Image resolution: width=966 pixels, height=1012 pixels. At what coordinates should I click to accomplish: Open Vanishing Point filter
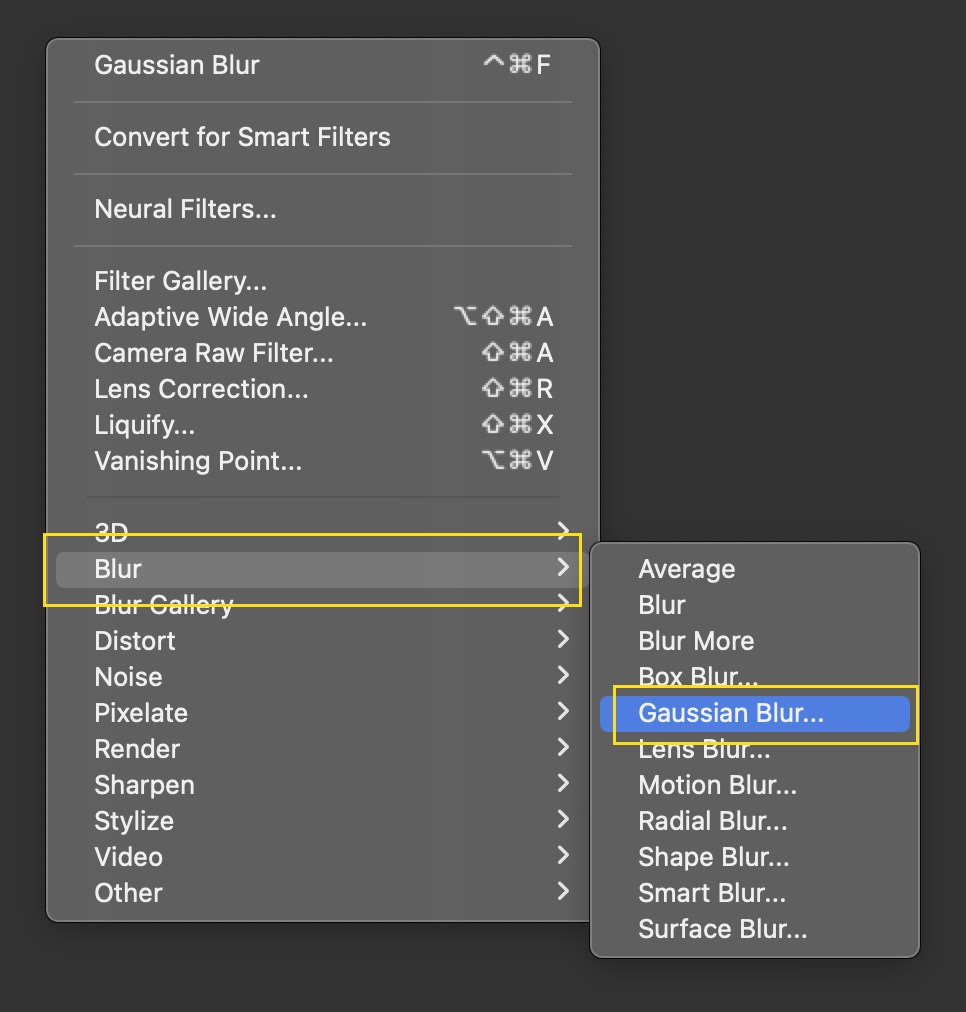click(197, 461)
